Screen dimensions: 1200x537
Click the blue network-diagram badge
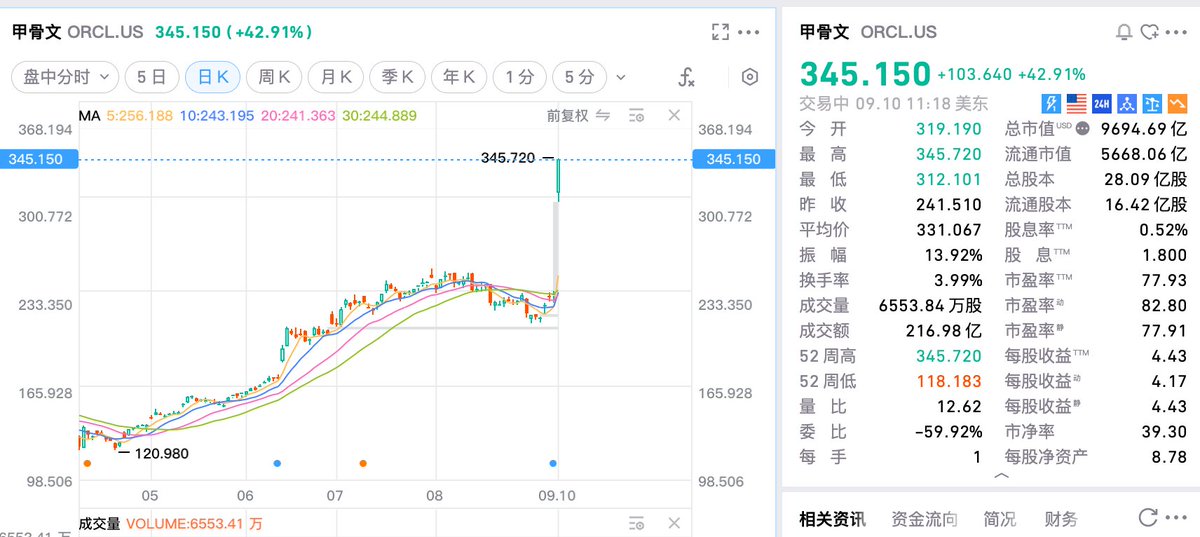pos(1127,102)
